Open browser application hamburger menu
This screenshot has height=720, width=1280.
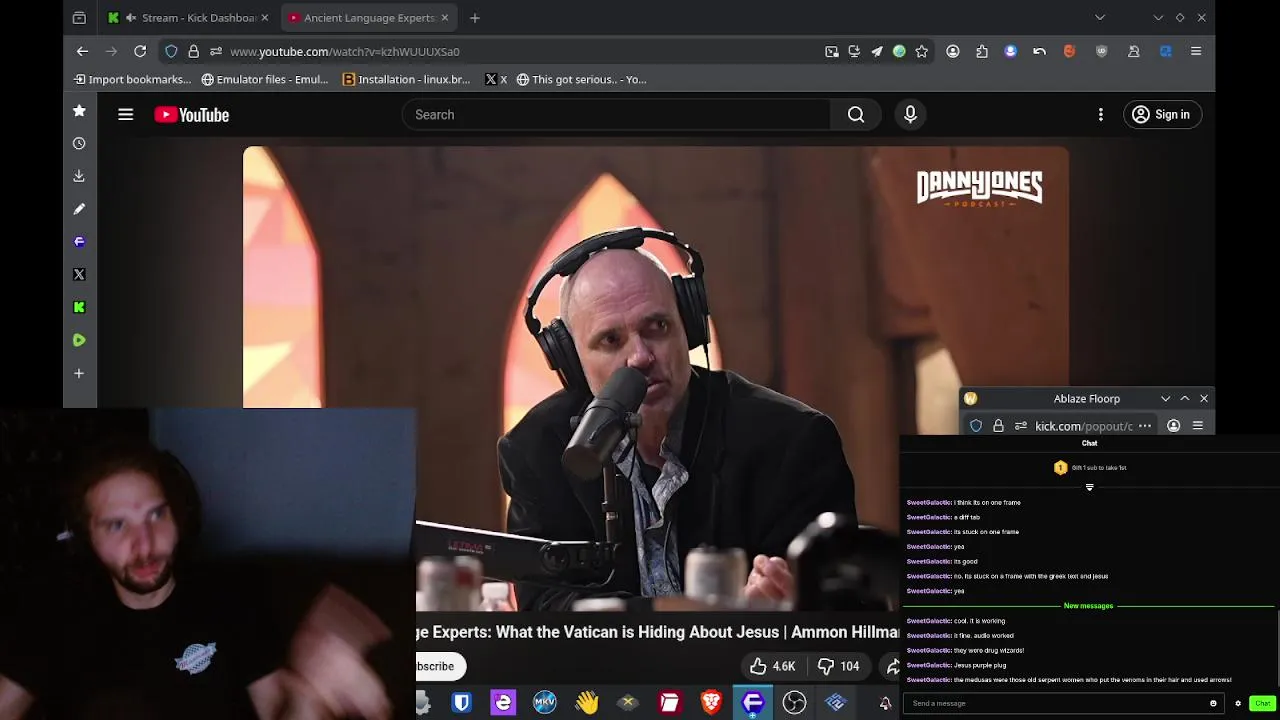coord(1196,51)
